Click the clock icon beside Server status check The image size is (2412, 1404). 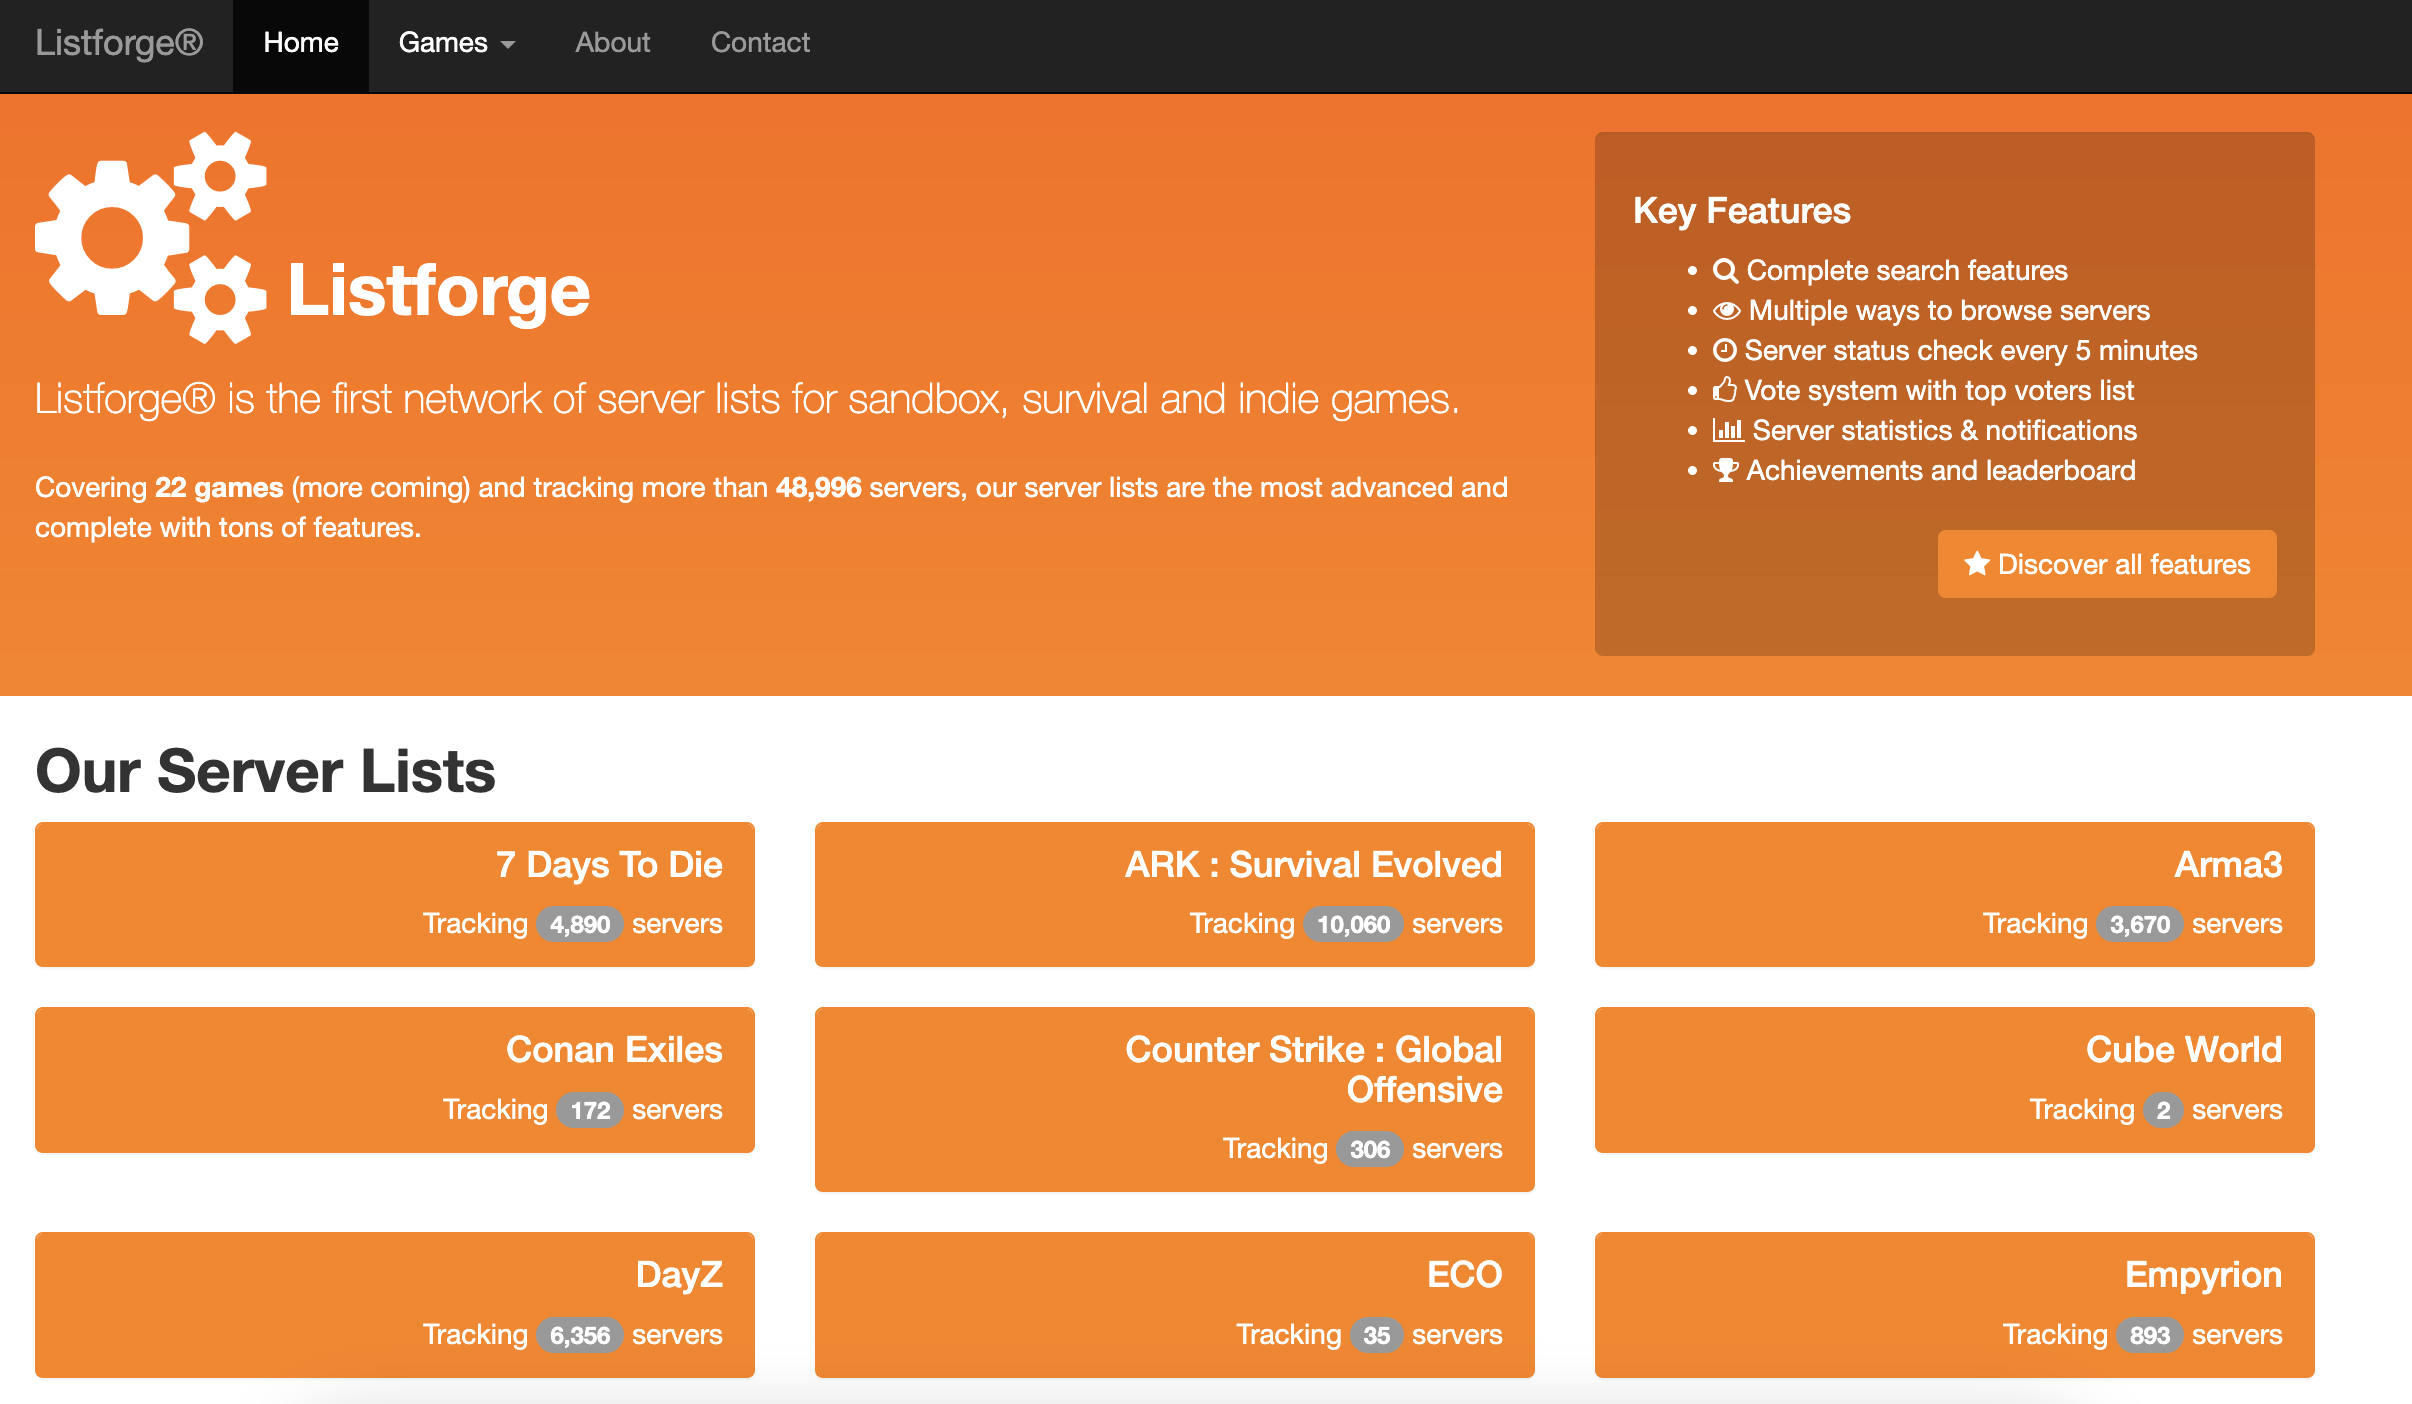(1724, 351)
